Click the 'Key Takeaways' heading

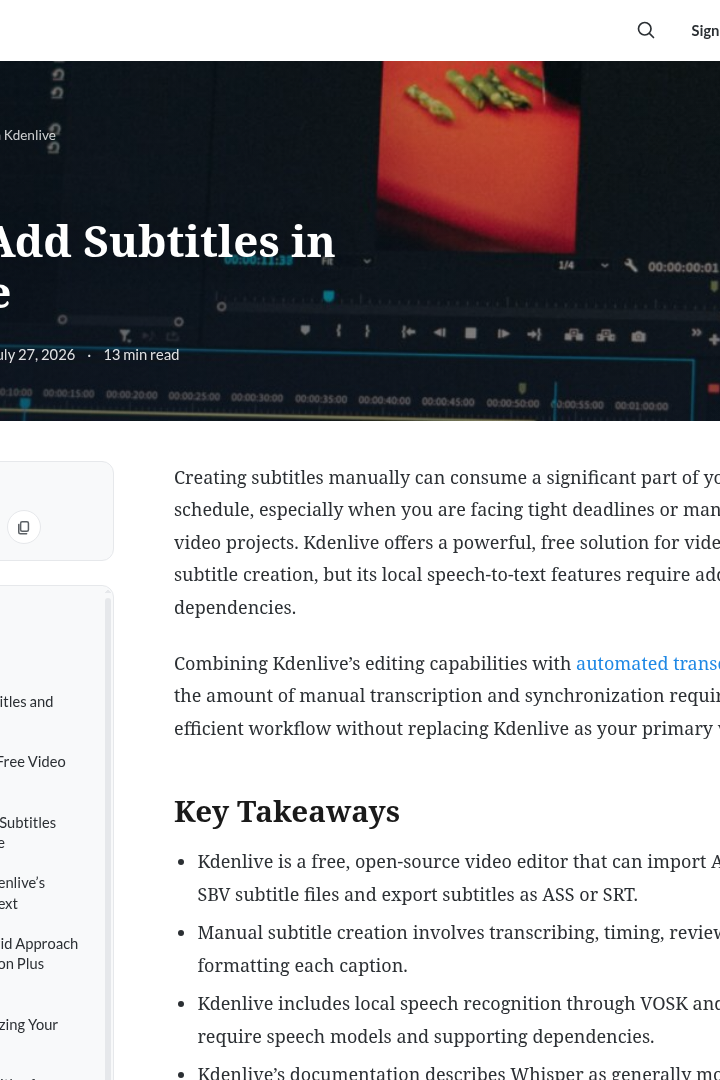(x=287, y=811)
